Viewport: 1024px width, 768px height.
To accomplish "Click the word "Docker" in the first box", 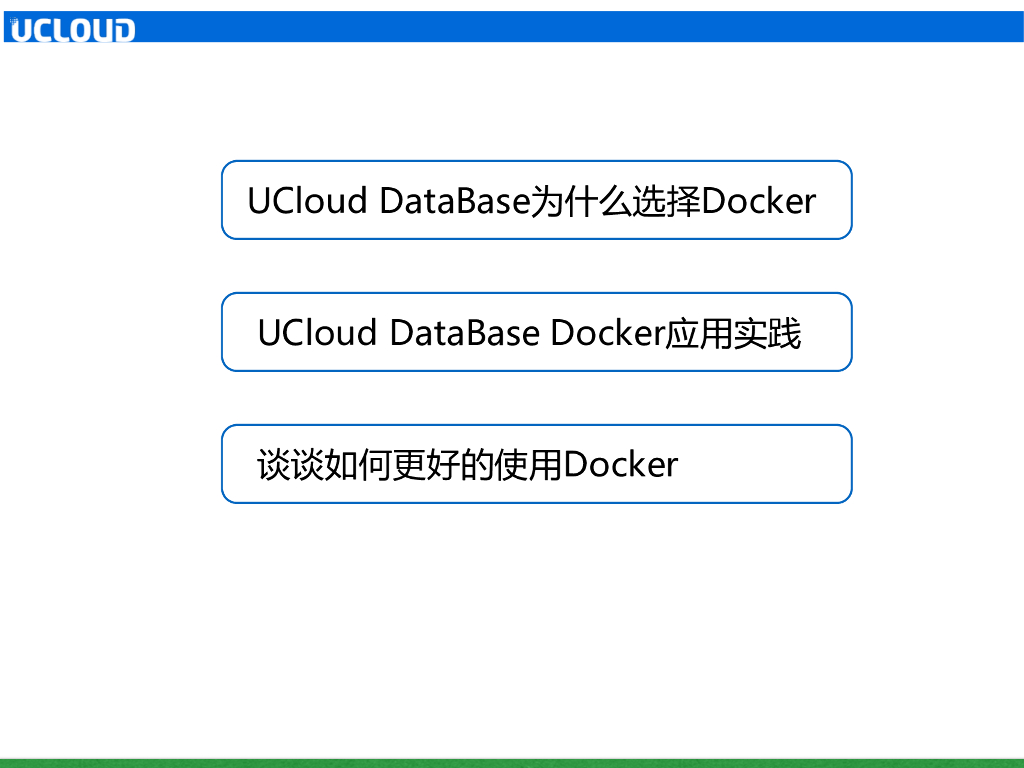I will point(759,201).
